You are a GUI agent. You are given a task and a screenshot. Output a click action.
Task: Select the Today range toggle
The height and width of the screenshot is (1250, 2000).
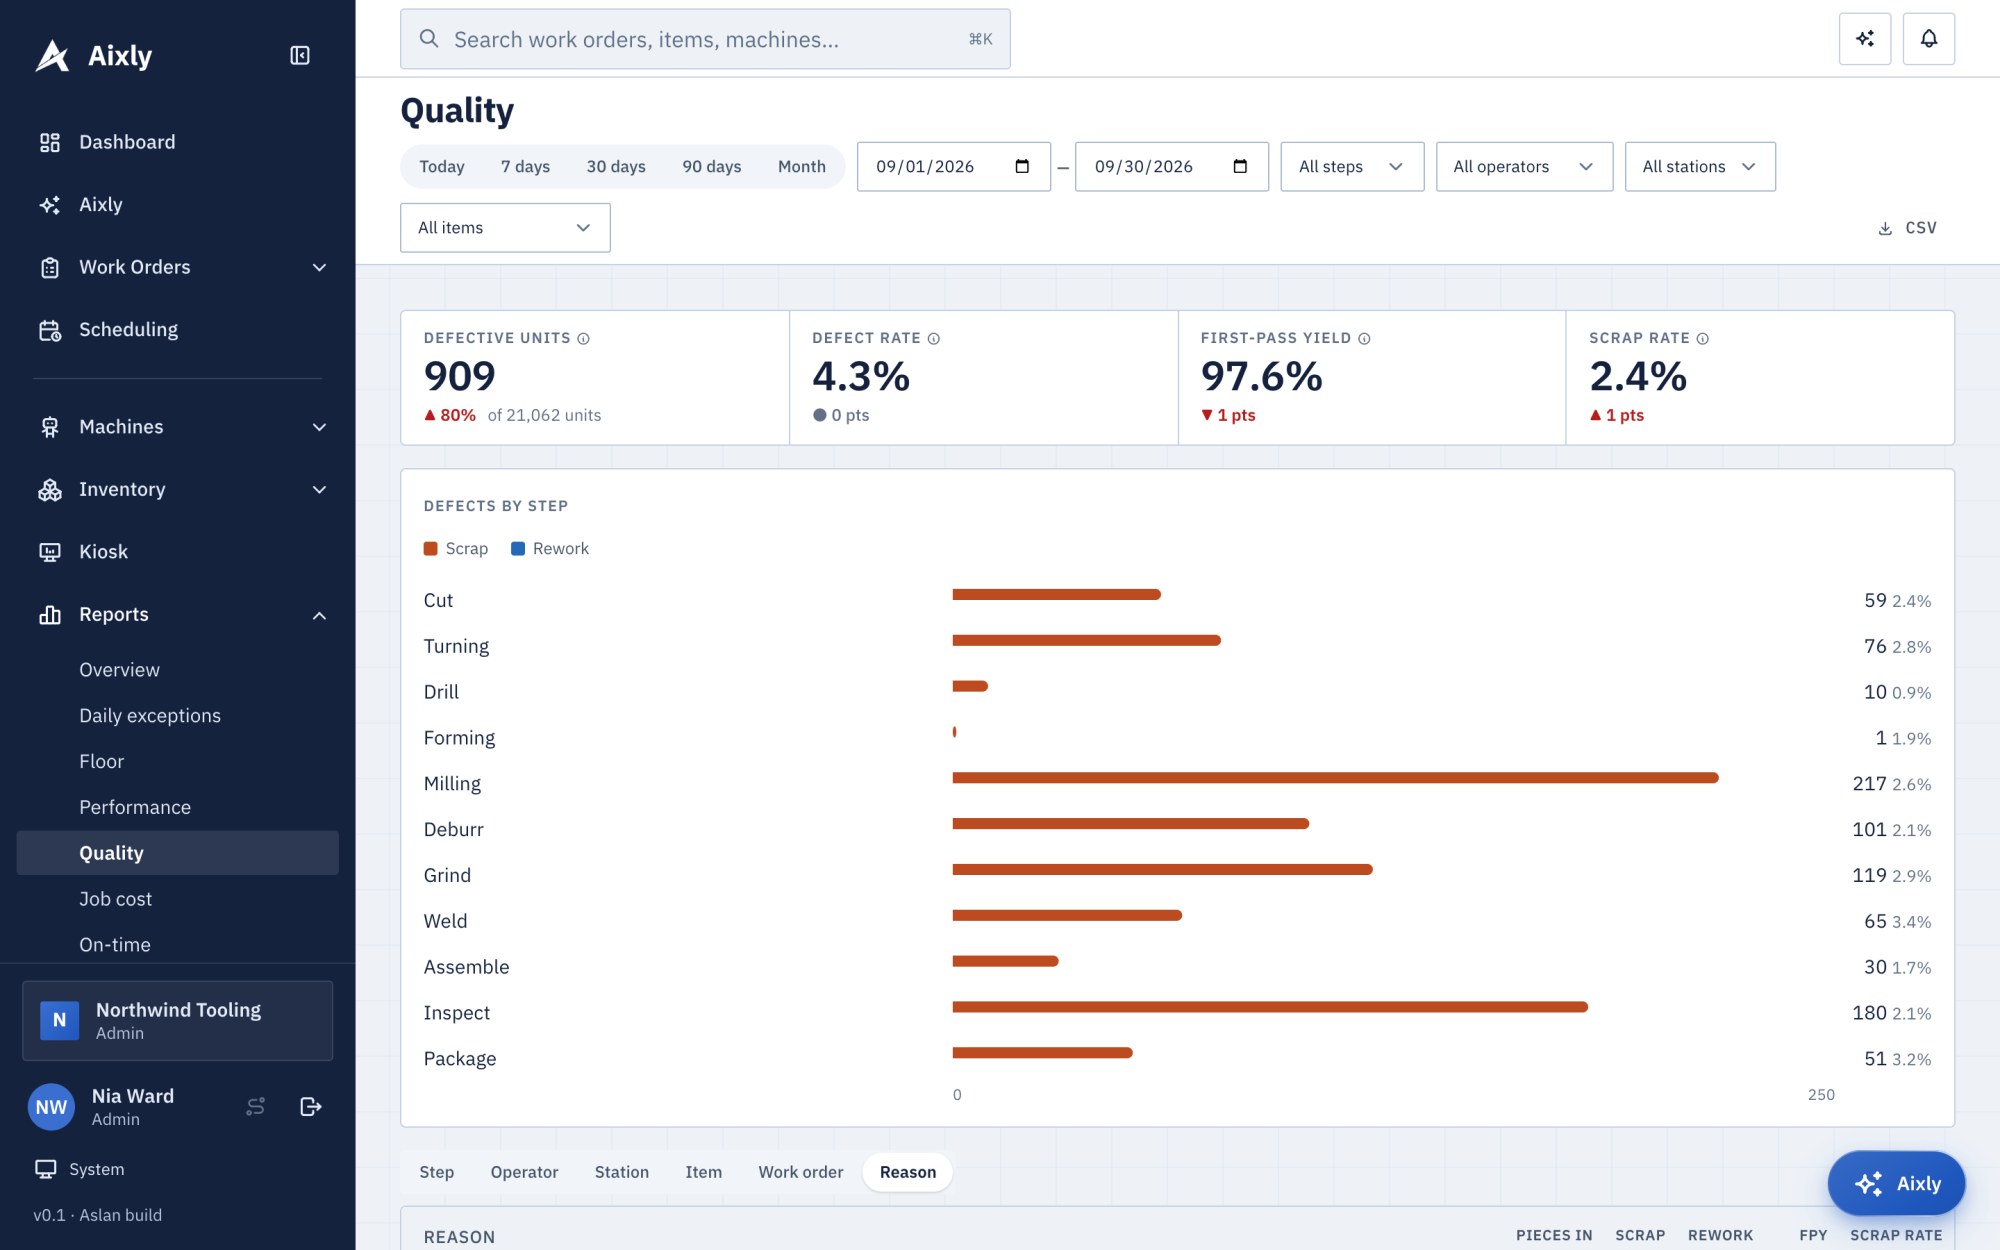click(x=442, y=166)
